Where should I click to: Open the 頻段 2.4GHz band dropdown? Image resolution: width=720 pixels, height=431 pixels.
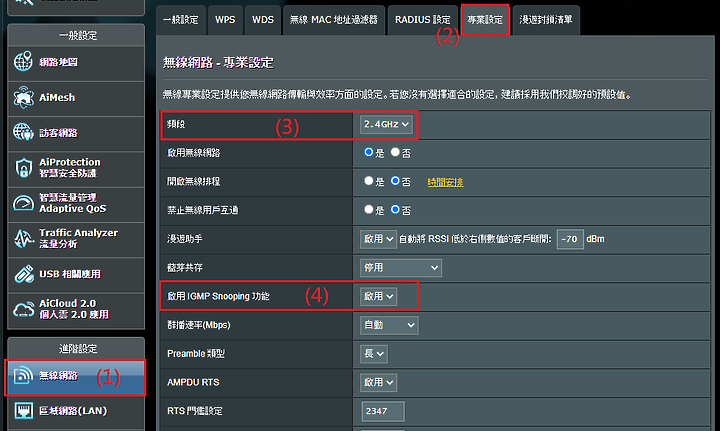click(x=386, y=124)
